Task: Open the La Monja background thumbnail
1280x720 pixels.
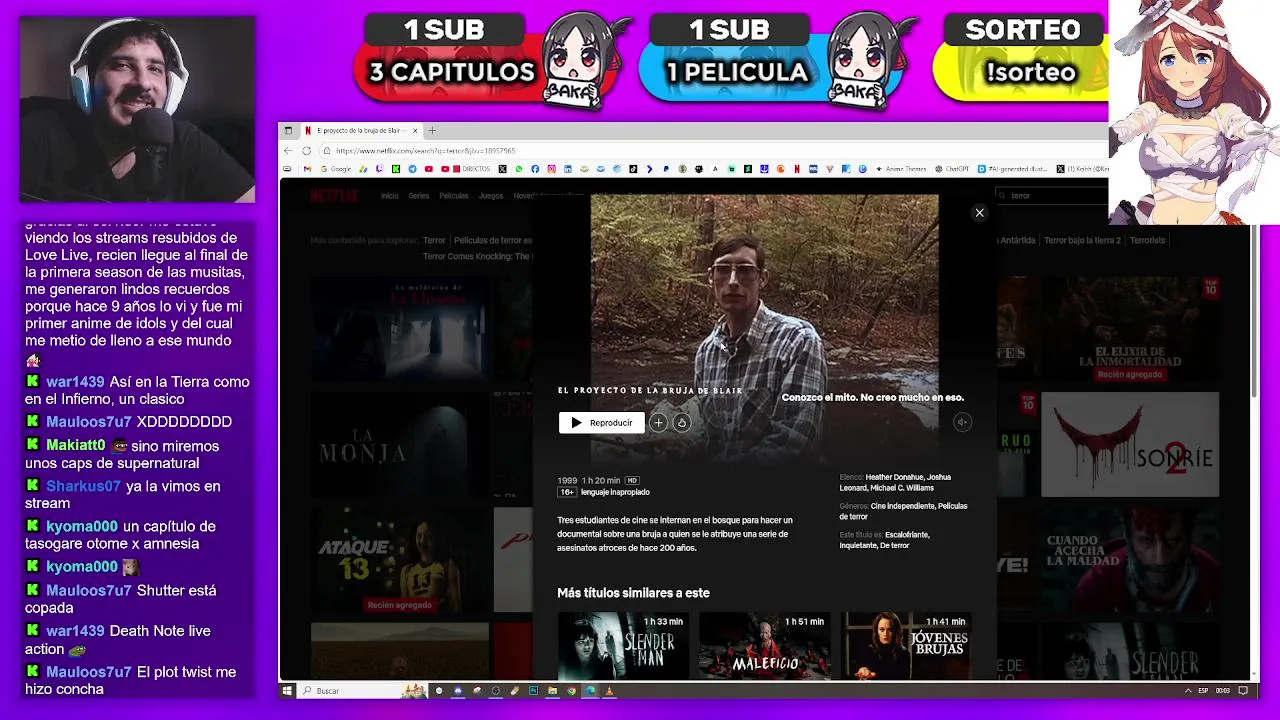Action: (x=399, y=445)
